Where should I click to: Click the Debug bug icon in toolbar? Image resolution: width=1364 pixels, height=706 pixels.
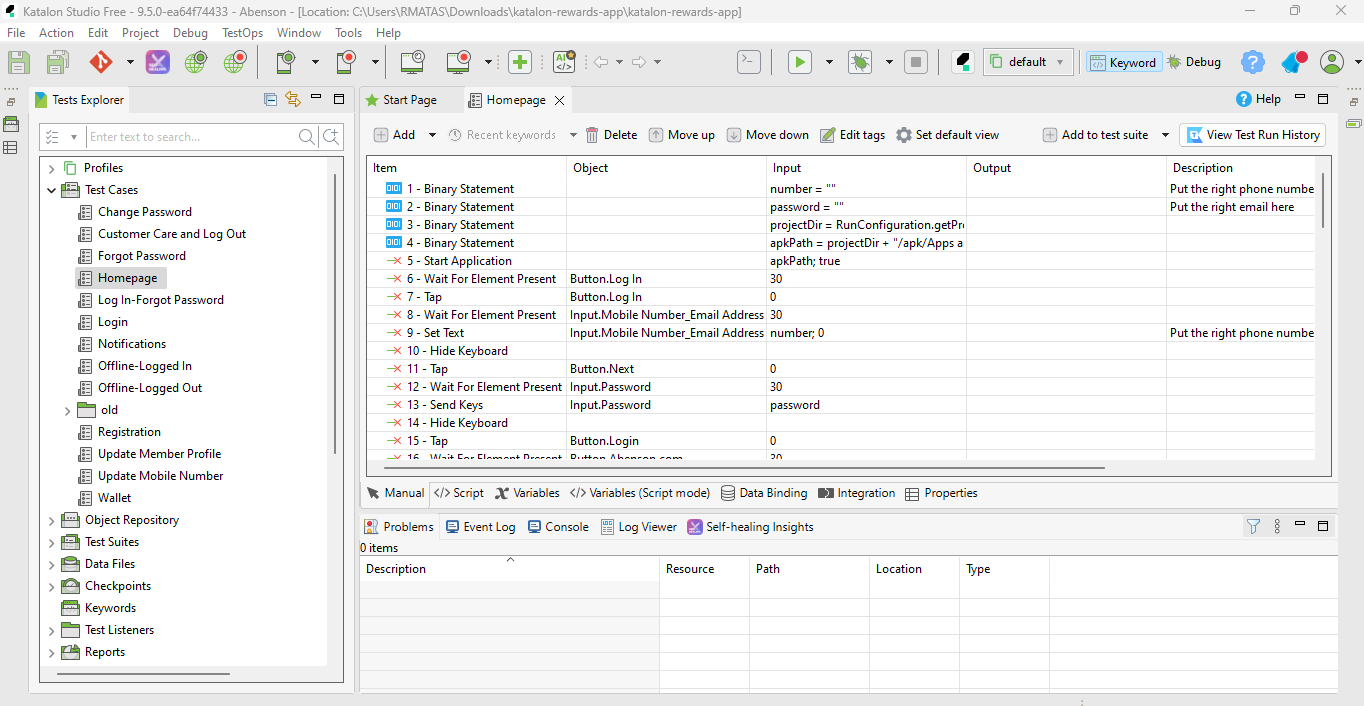coord(859,62)
